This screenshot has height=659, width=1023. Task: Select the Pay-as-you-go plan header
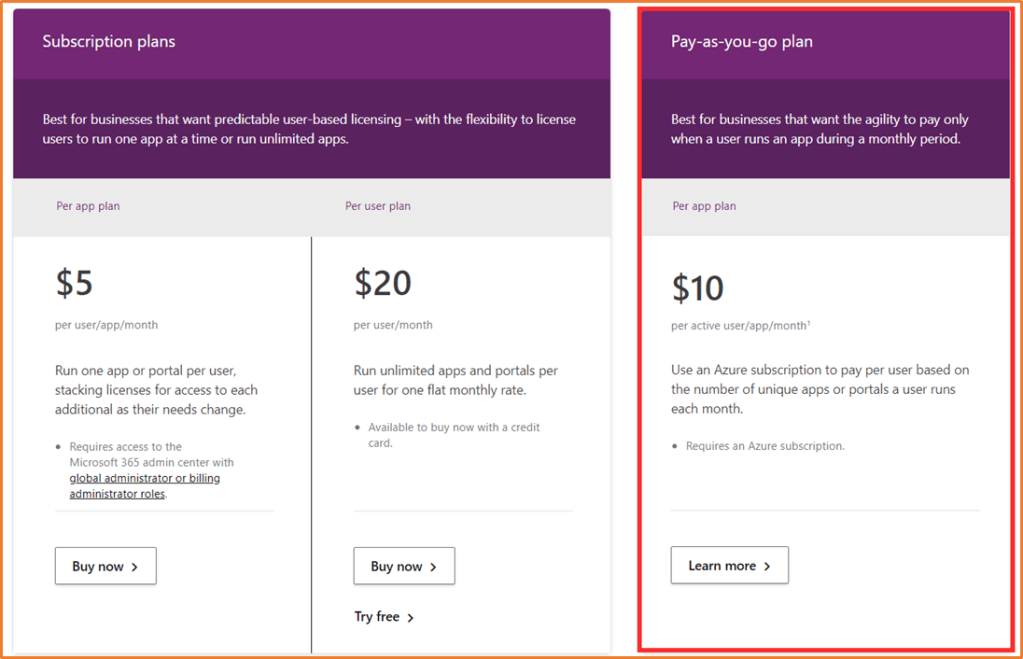click(742, 42)
